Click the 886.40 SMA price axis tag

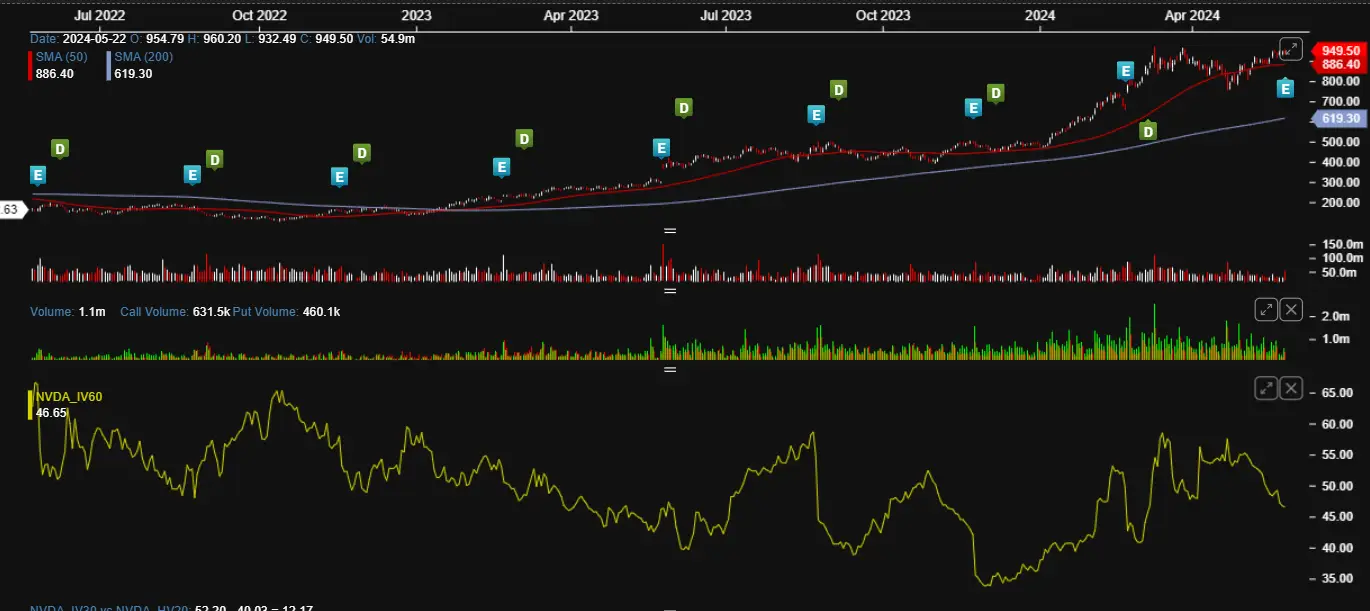[x=1338, y=64]
